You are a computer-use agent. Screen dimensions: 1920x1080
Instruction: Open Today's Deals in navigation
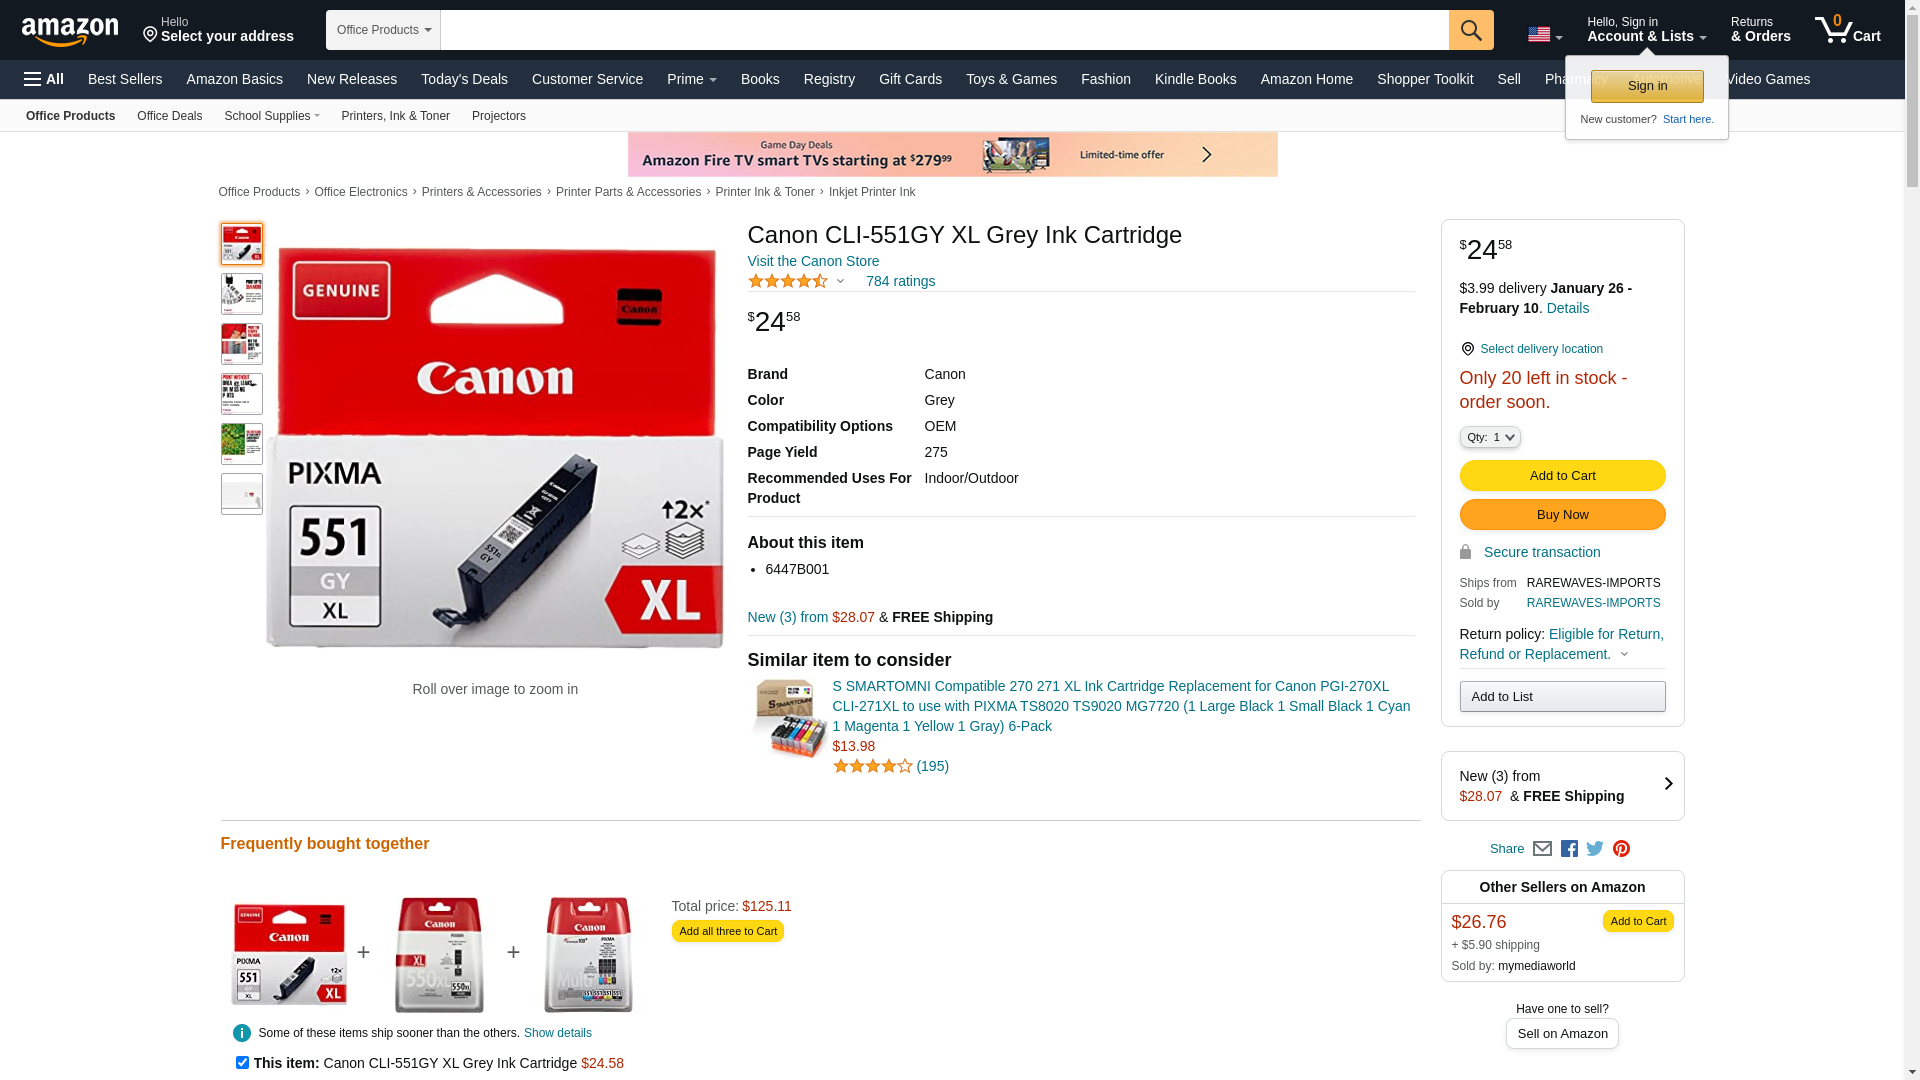[x=464, y=79]
